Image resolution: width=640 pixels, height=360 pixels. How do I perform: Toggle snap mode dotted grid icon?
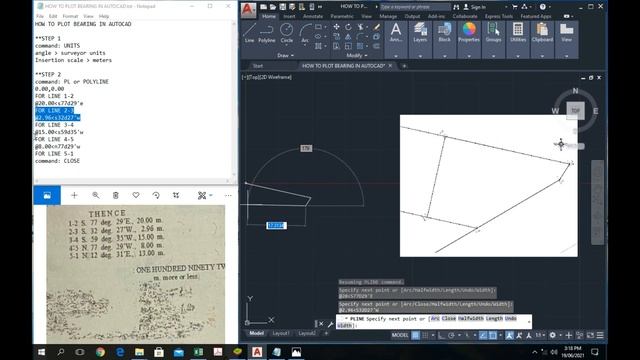425,335
